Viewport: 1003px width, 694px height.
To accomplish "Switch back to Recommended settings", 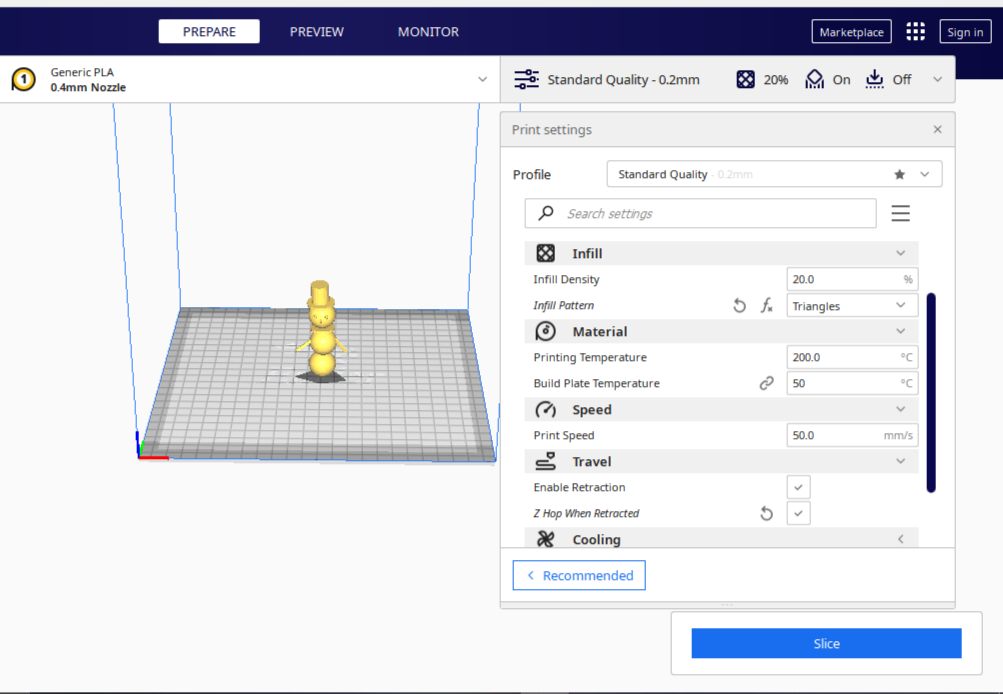I will tap(579, 576).
